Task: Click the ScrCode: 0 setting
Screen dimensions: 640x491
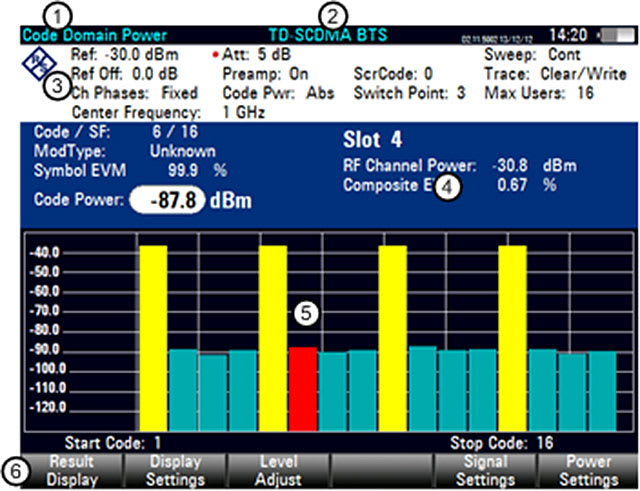Action: click(x=393, y=74)
